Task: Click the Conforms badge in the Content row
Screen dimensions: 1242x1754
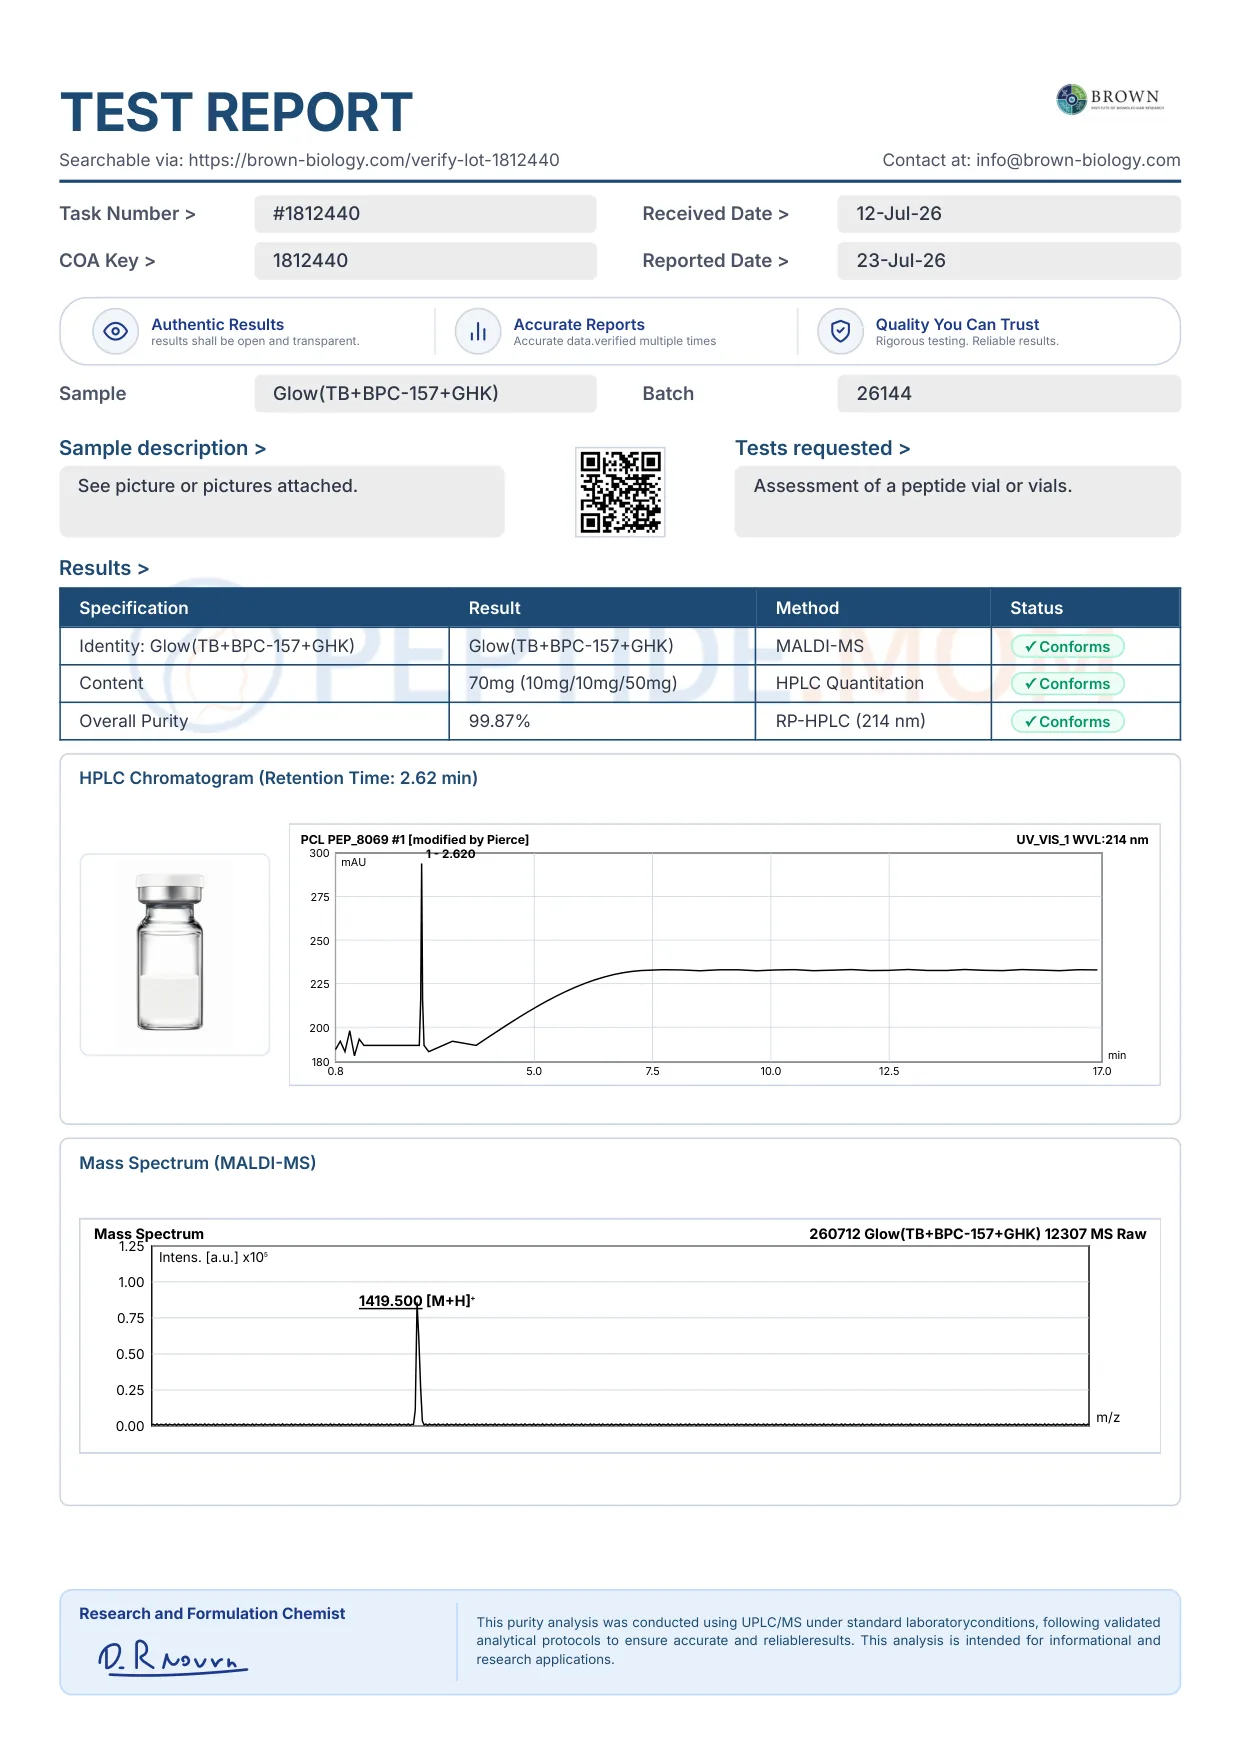Action: point(1068,684)
